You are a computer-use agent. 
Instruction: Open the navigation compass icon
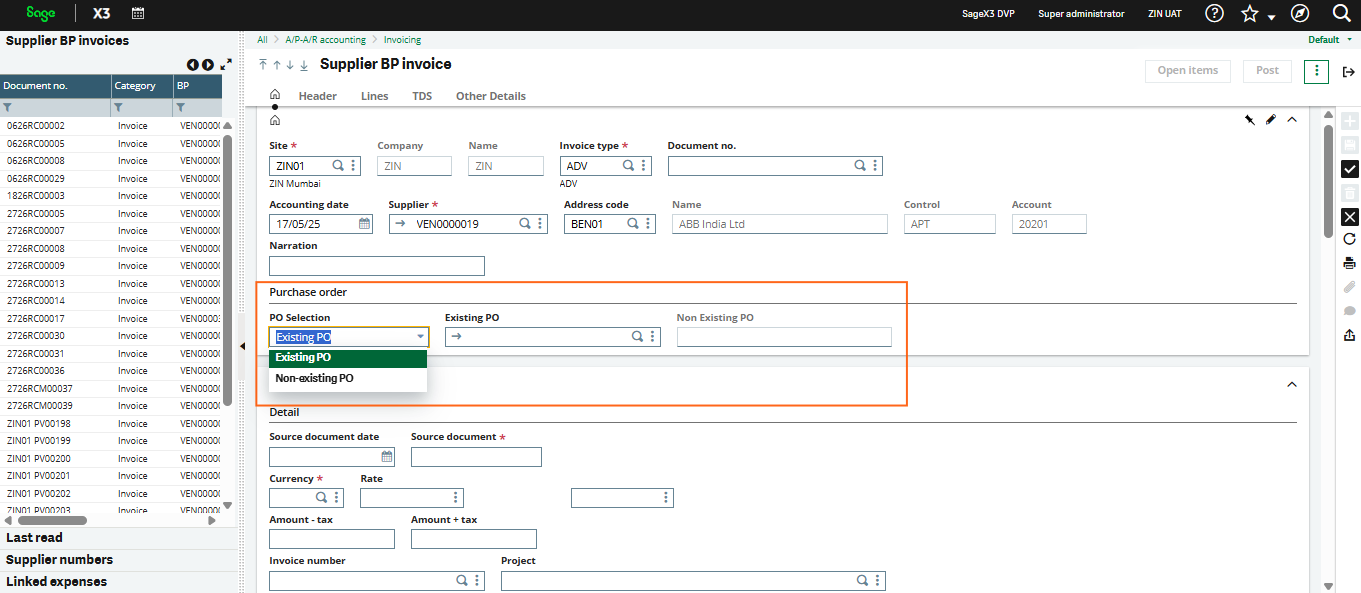click(1299, 13)
